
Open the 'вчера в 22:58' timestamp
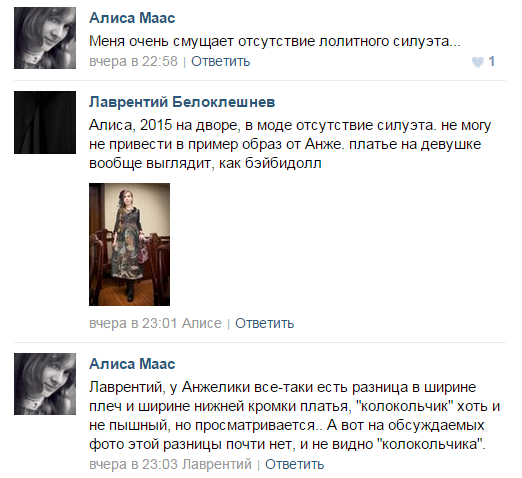click(x=133, y=62)
